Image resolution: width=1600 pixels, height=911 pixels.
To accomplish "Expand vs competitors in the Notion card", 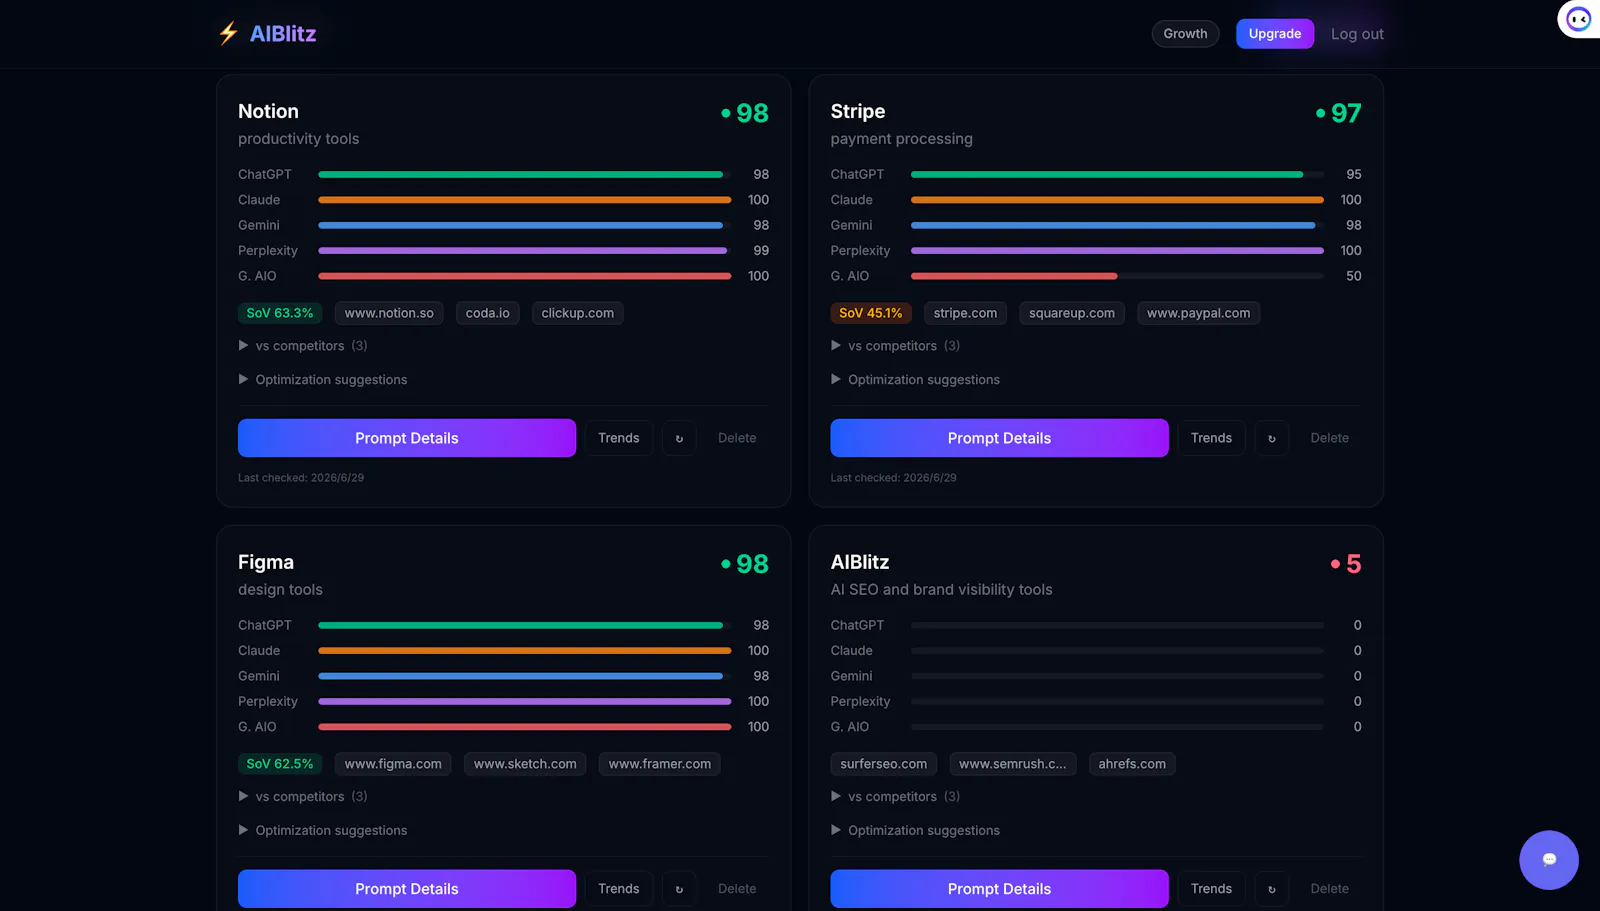I will (303, 346).
